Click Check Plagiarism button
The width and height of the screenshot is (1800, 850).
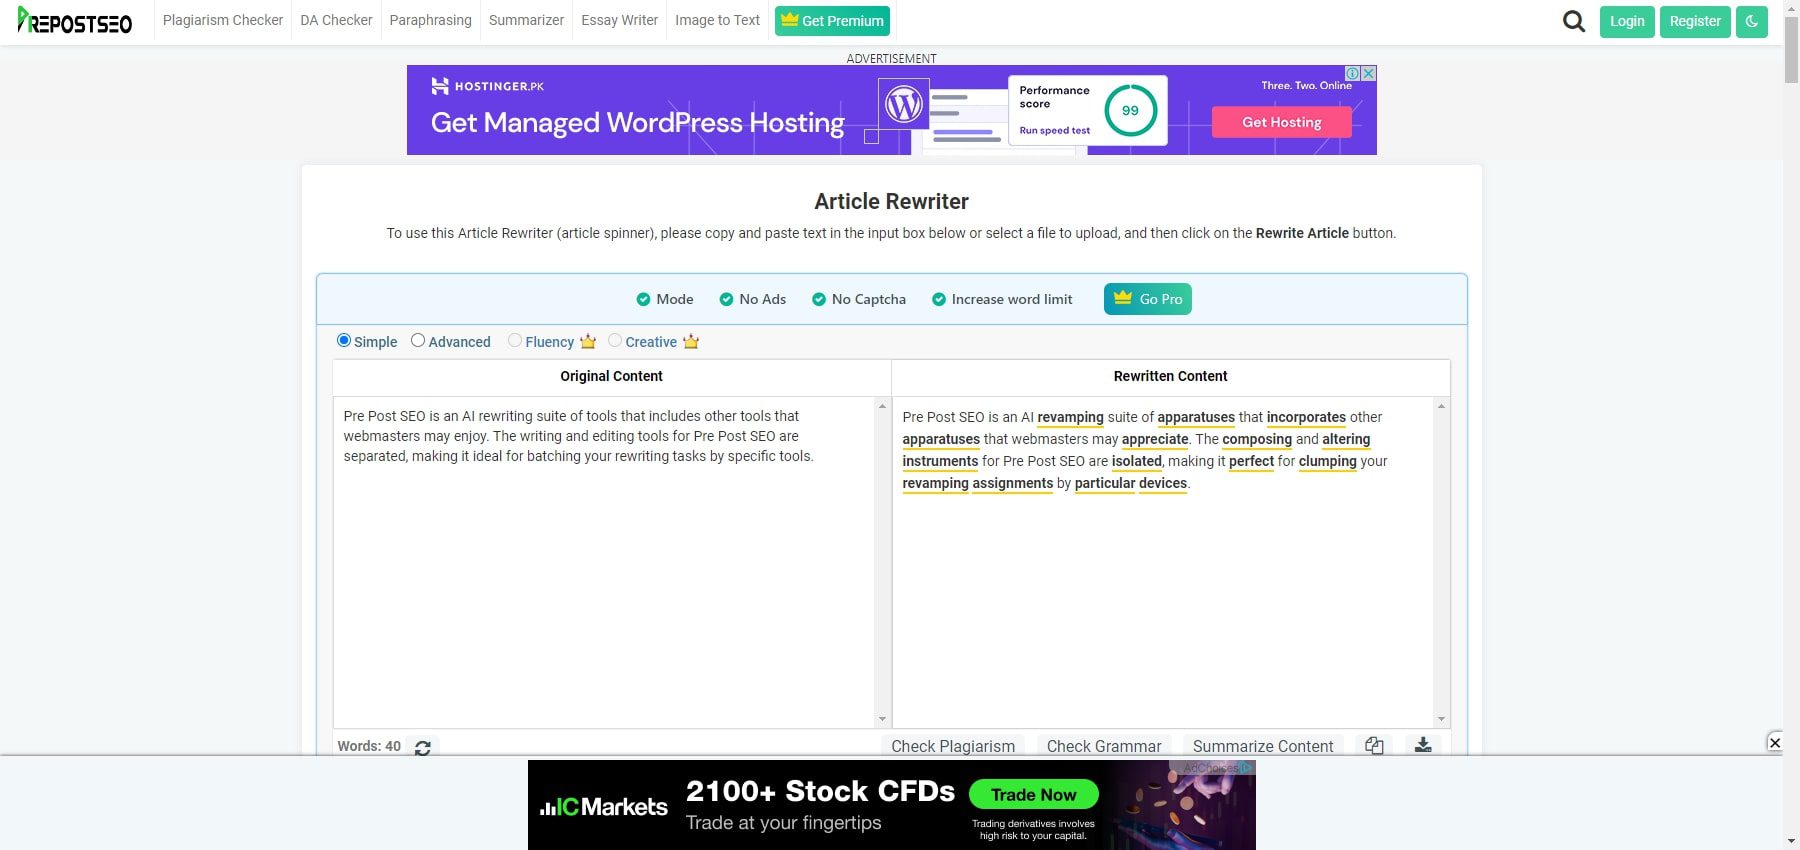click(x=953, y=746)
